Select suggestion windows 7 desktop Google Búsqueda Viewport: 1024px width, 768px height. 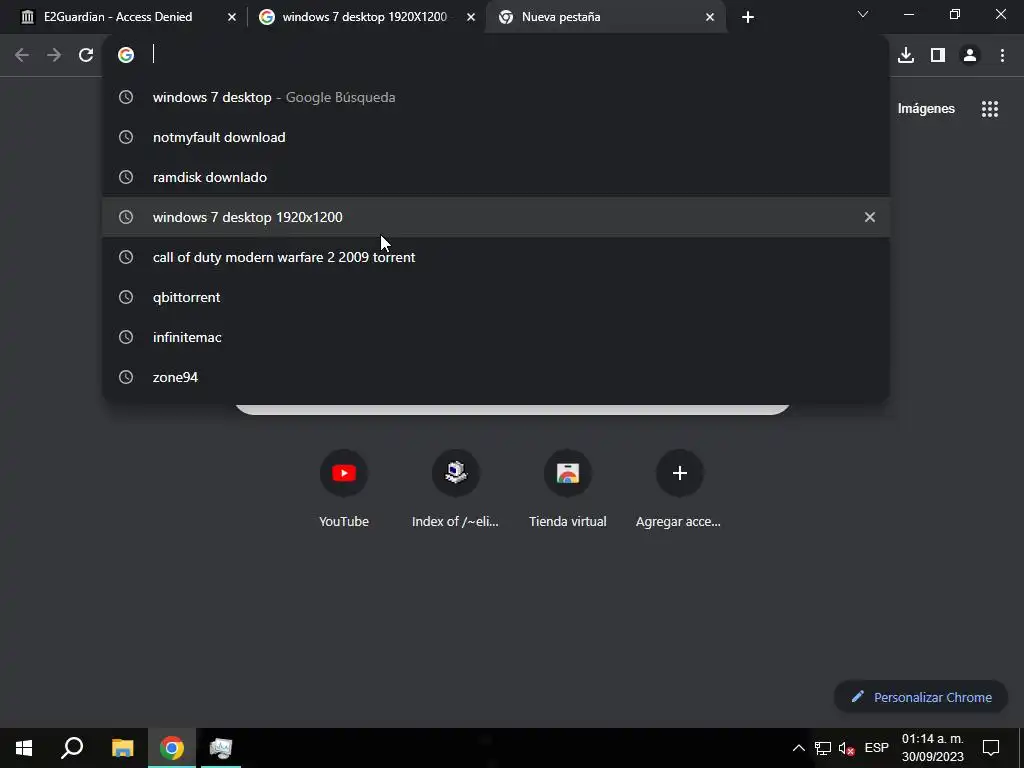click(496, 97)
